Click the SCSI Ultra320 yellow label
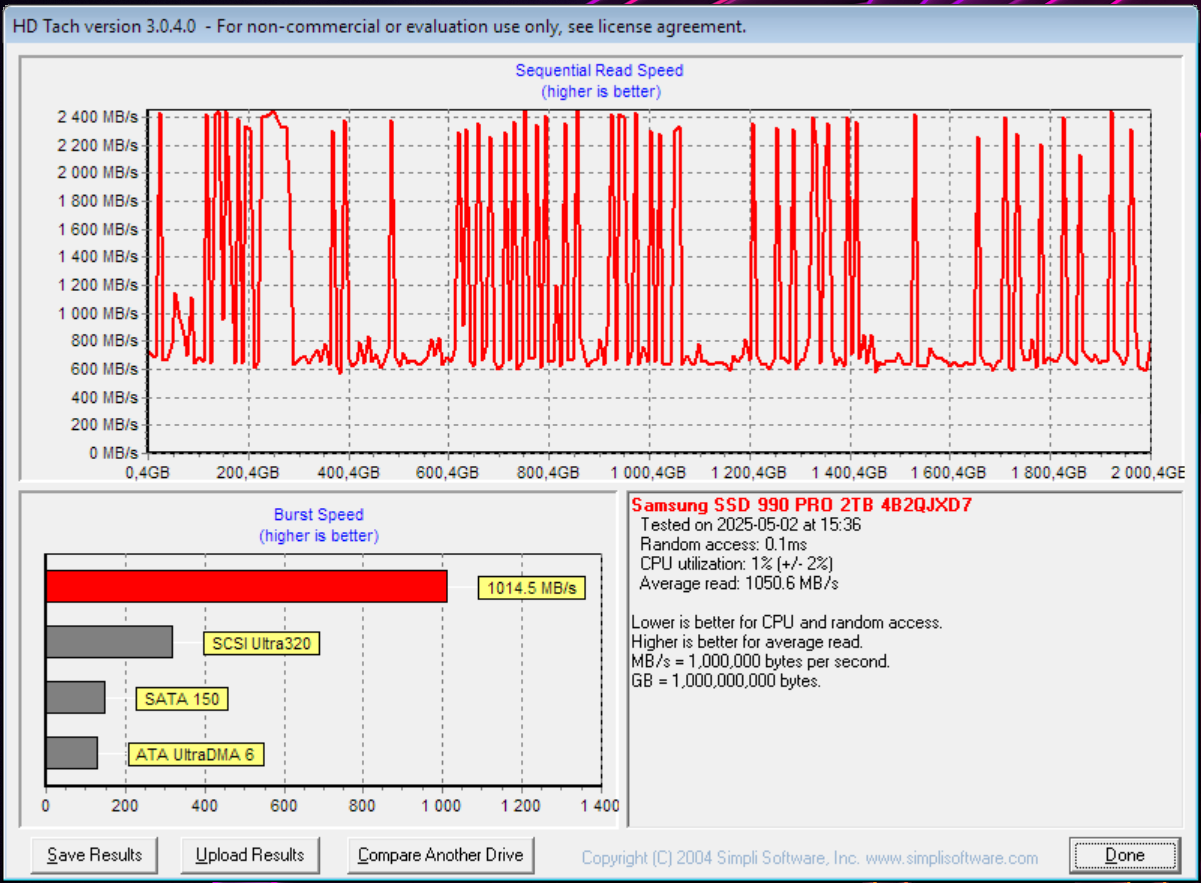This screenshot has height=883, width=1201. 261,643
